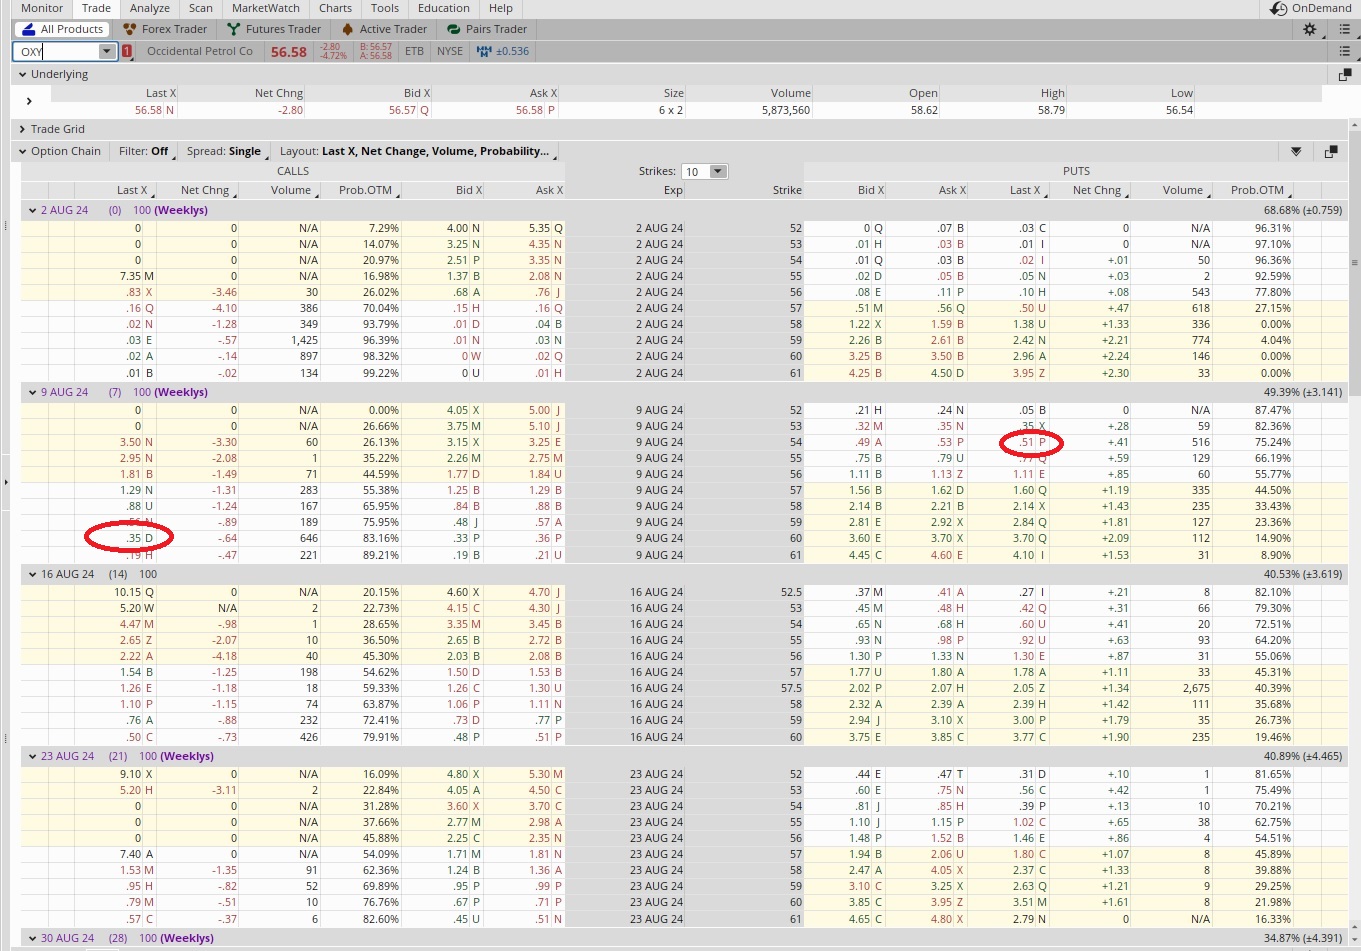Open the MarketWatch main tab
This screenshot has width=1361, height=951.
pyautogui.click(x=266, y=8)
